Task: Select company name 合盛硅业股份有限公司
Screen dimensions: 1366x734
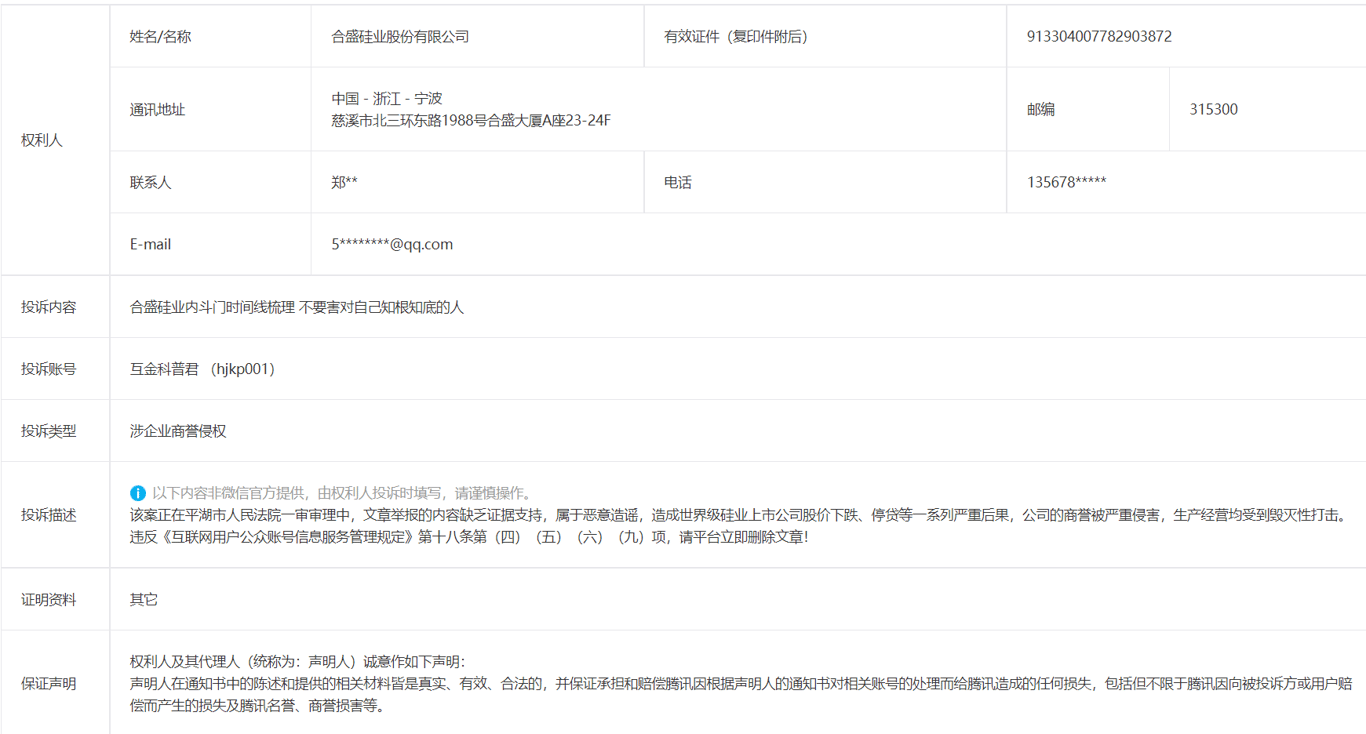Action: click(401, 36)
